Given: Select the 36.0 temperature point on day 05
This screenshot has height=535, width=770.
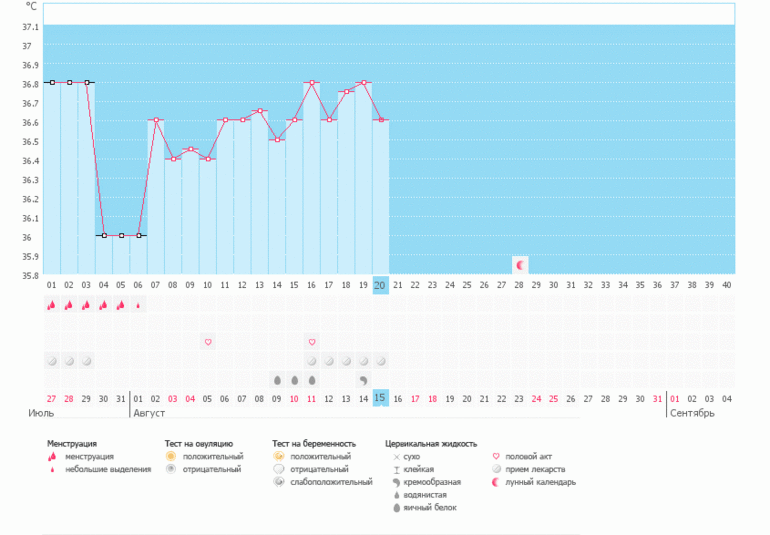Looking at the screenshot, I should tap(121, 235).
